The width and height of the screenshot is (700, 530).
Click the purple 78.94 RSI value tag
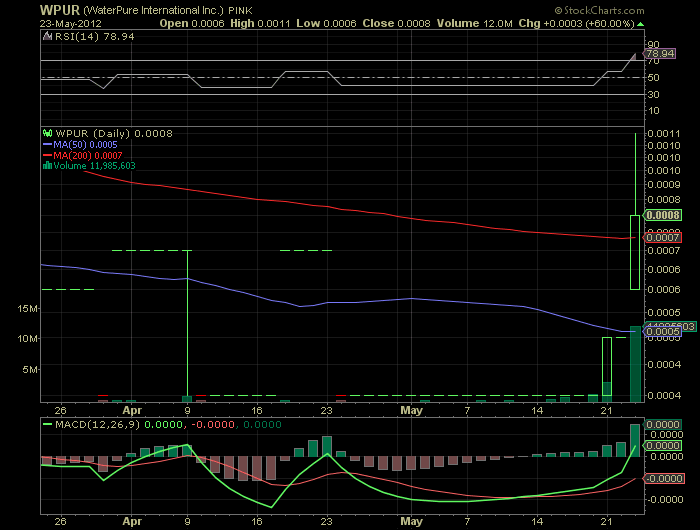[660, 54]
